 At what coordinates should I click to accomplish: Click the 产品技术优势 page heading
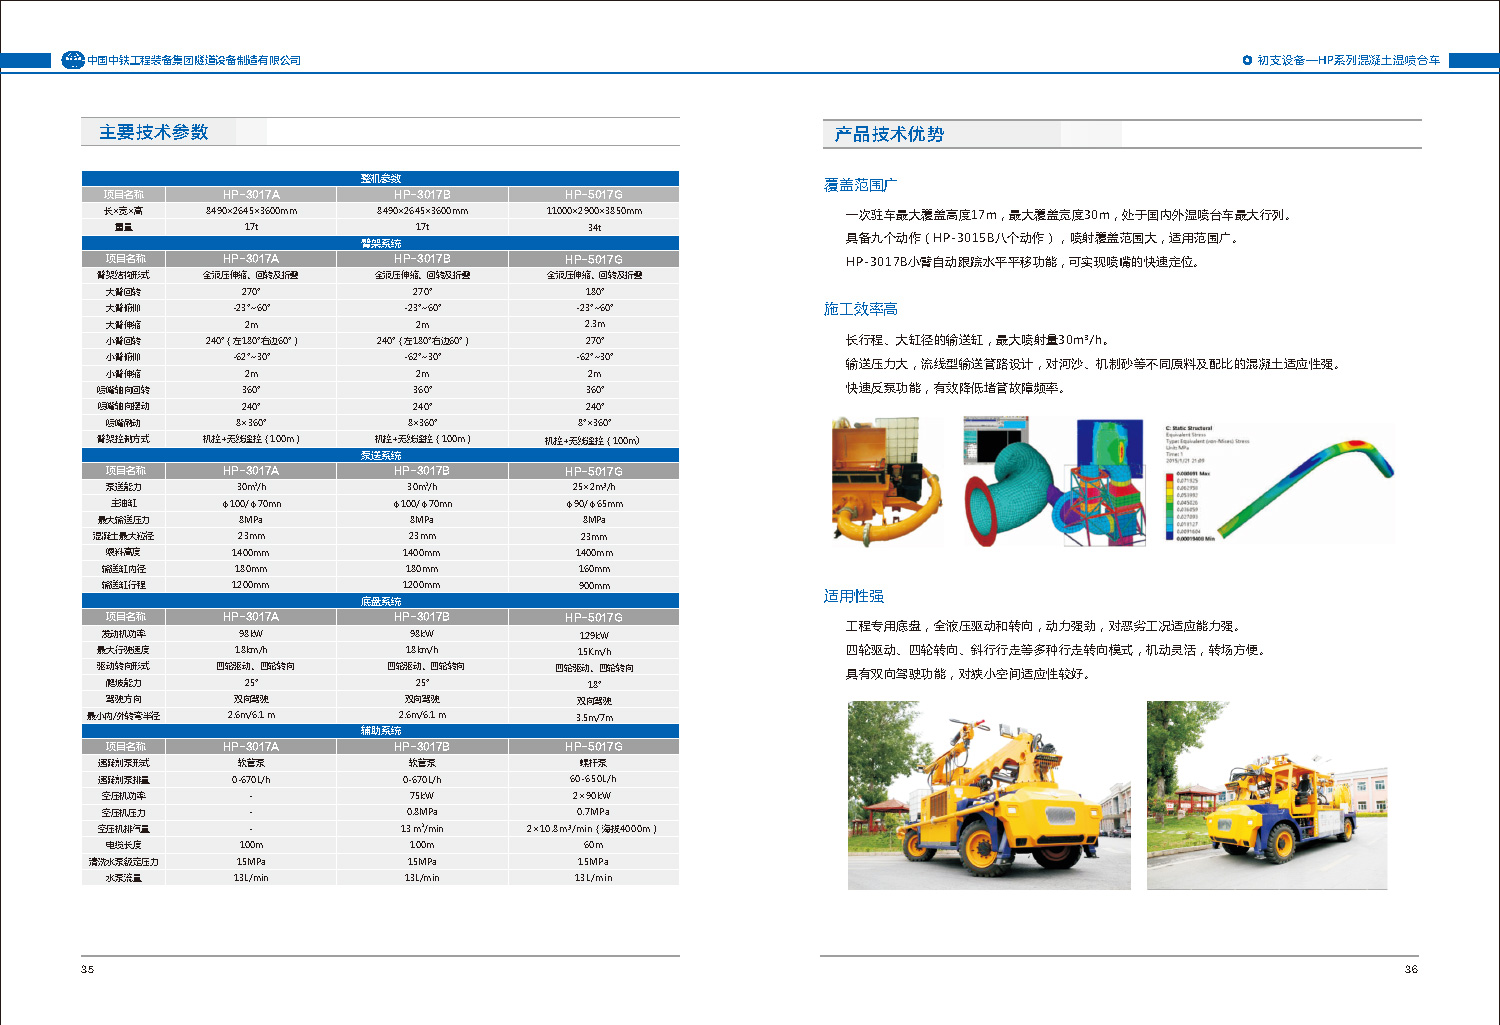click(x=889, y=134)
